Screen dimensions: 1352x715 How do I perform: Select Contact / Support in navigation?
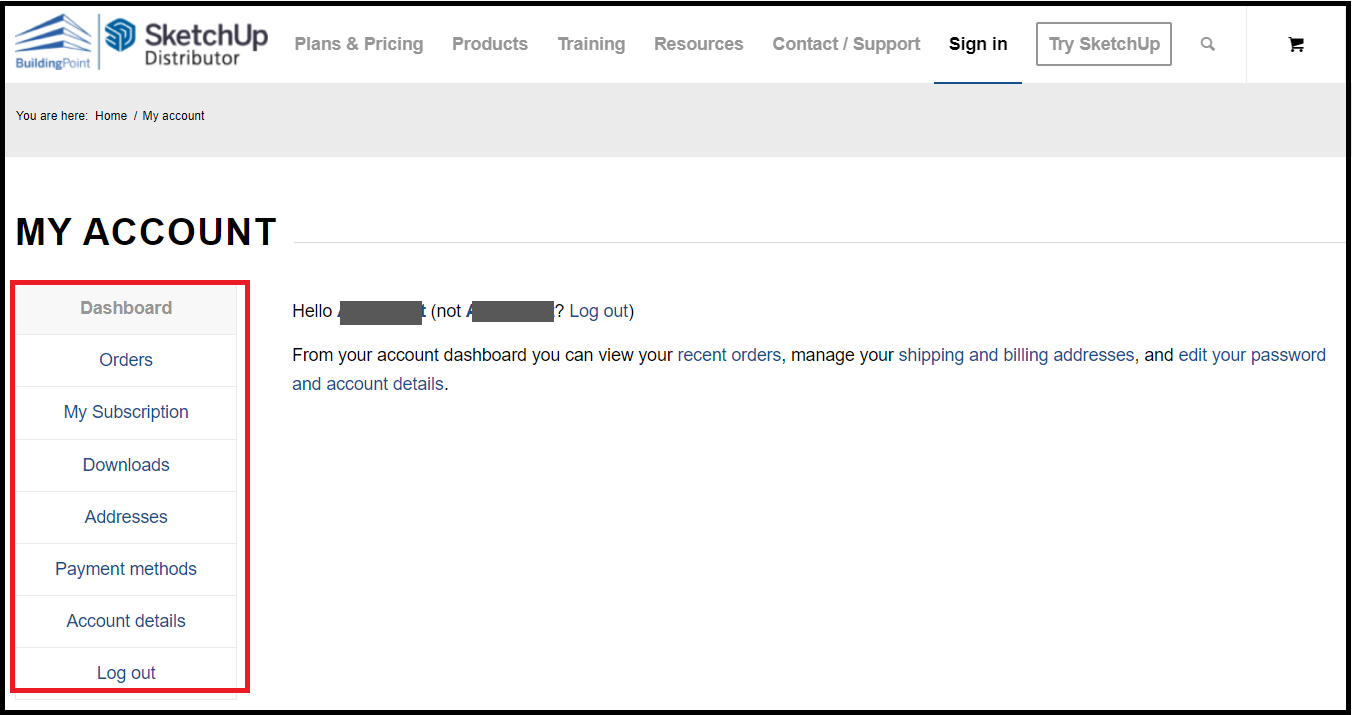pyautogui.click(x=846, y=44)
